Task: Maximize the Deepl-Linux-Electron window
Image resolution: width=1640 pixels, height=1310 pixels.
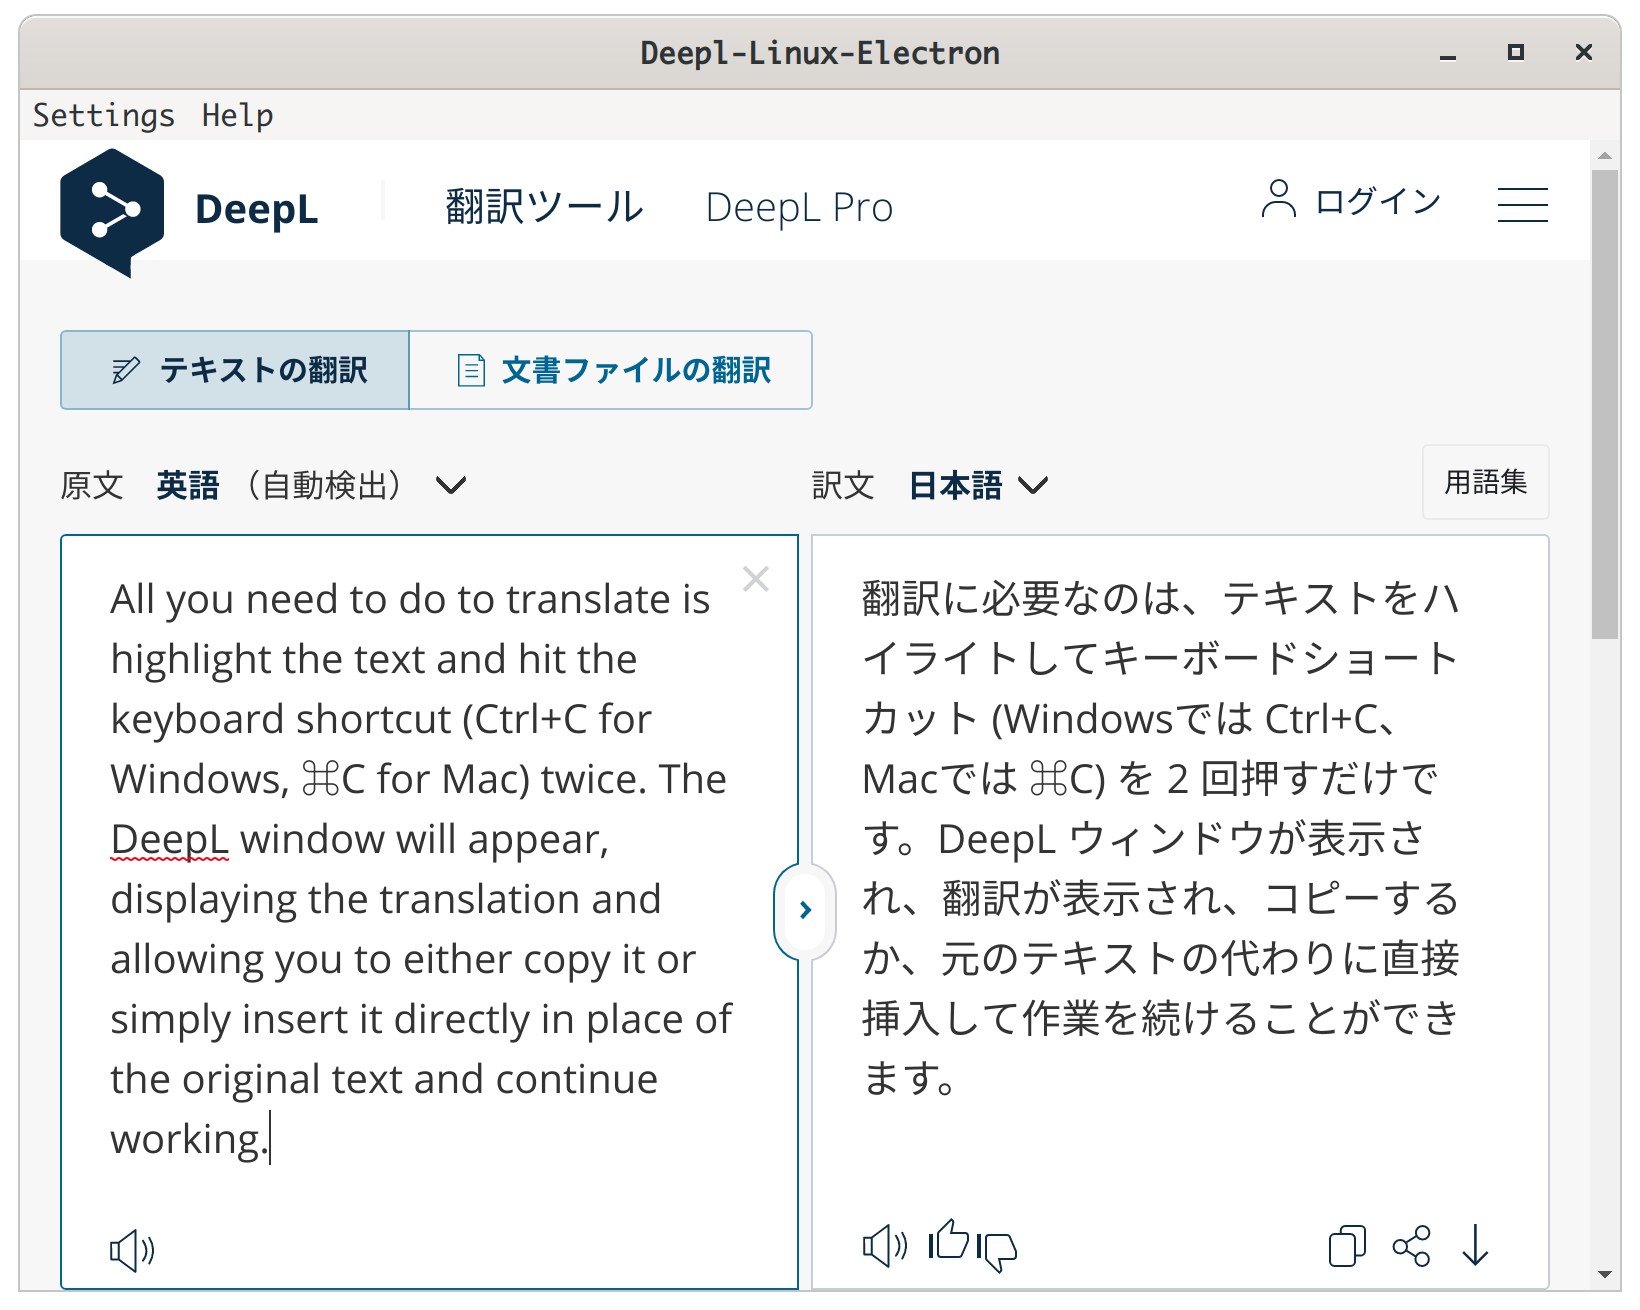Action: (x=1516, y=53)
